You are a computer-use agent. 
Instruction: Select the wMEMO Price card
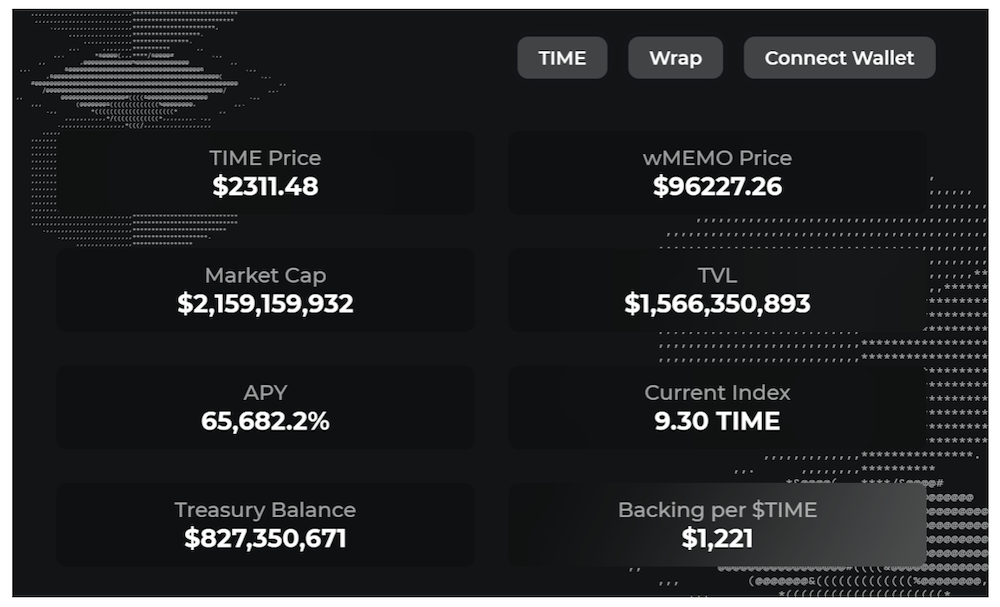[717, 173]
